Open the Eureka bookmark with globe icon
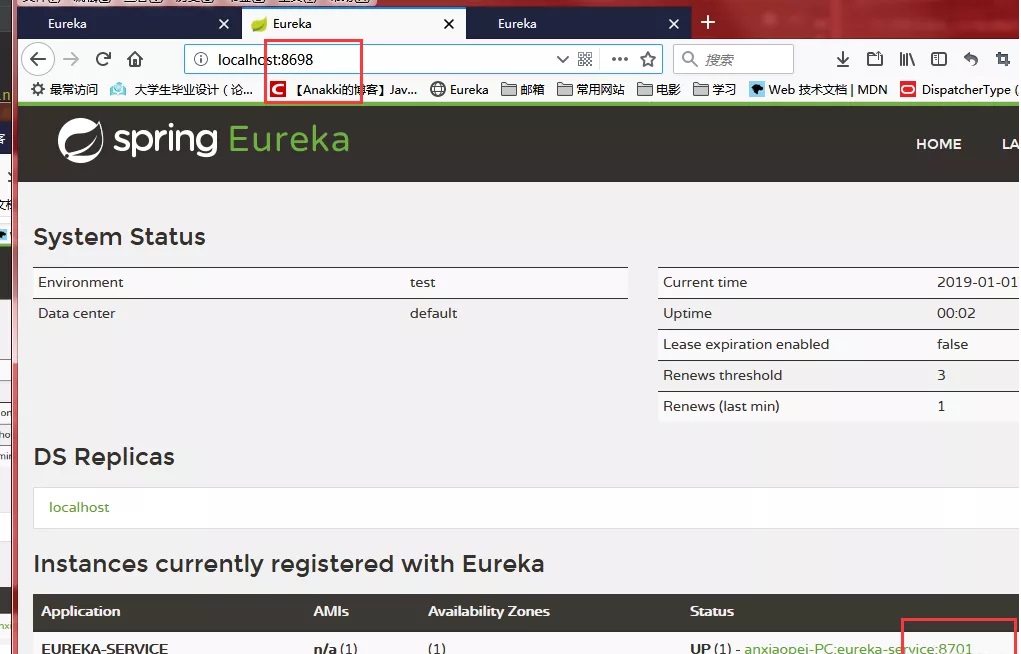 click(459, 89)
